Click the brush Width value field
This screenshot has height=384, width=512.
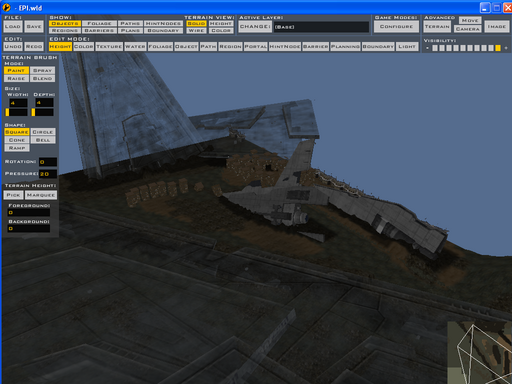tap(18, 103)
